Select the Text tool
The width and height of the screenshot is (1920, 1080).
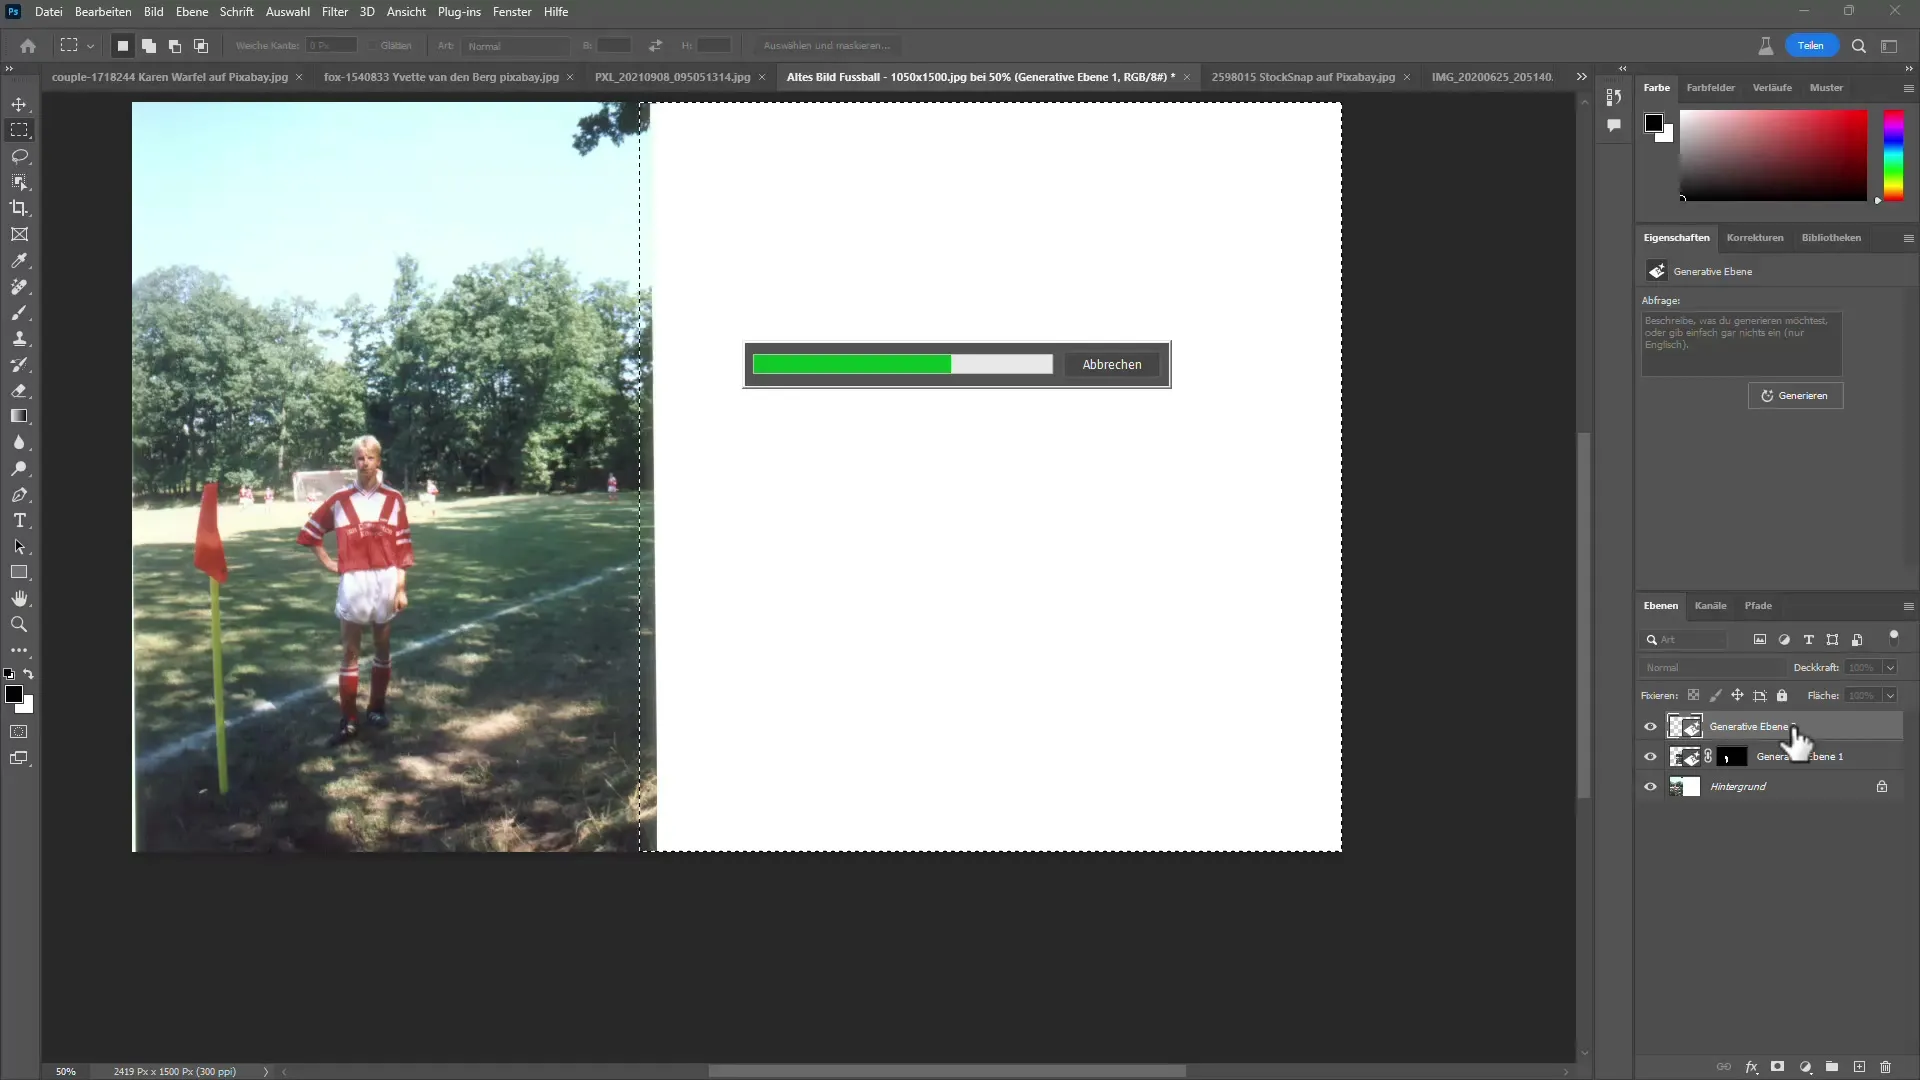(x=18, y=520)
